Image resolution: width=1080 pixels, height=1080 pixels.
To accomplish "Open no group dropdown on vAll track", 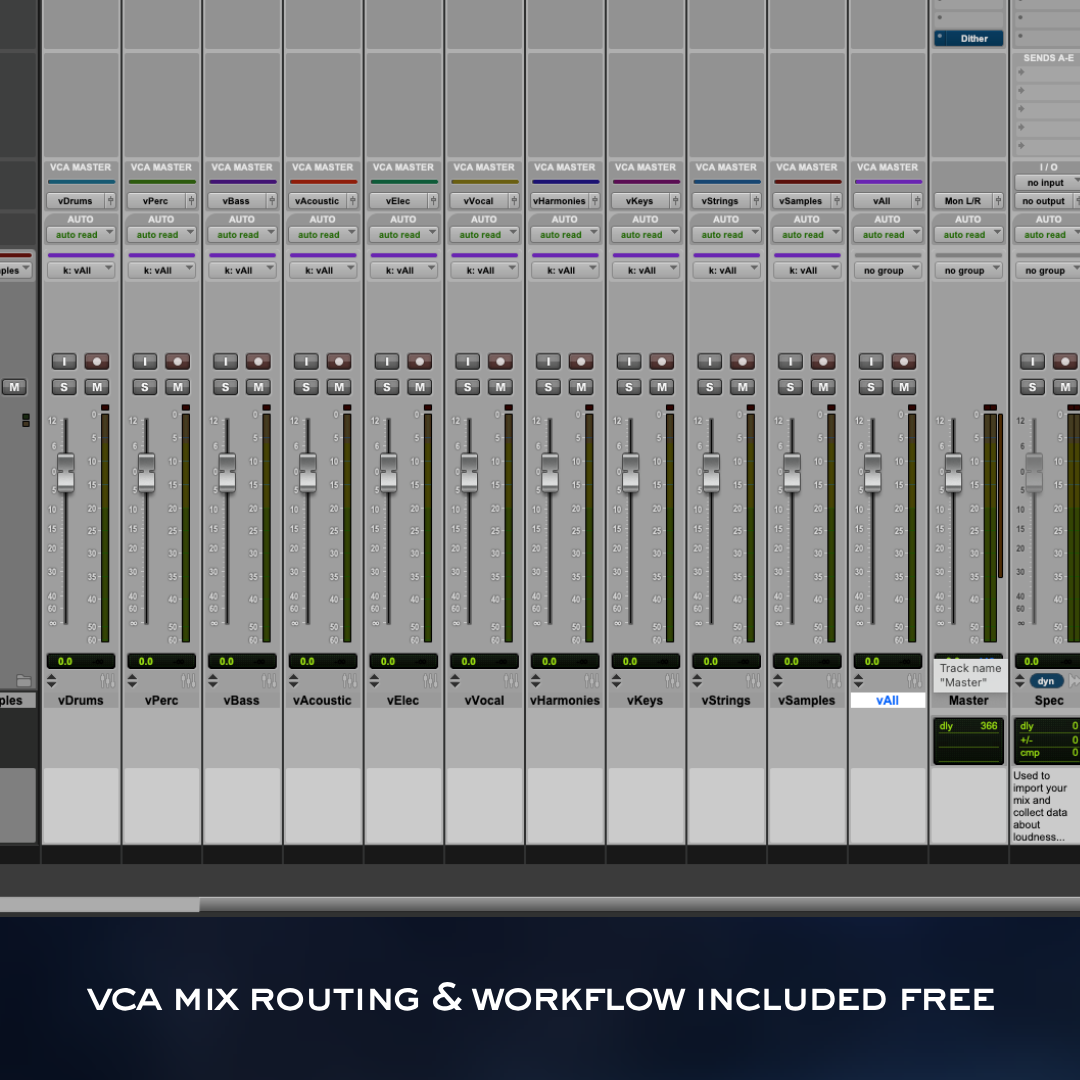I will [x=888, y=271].
